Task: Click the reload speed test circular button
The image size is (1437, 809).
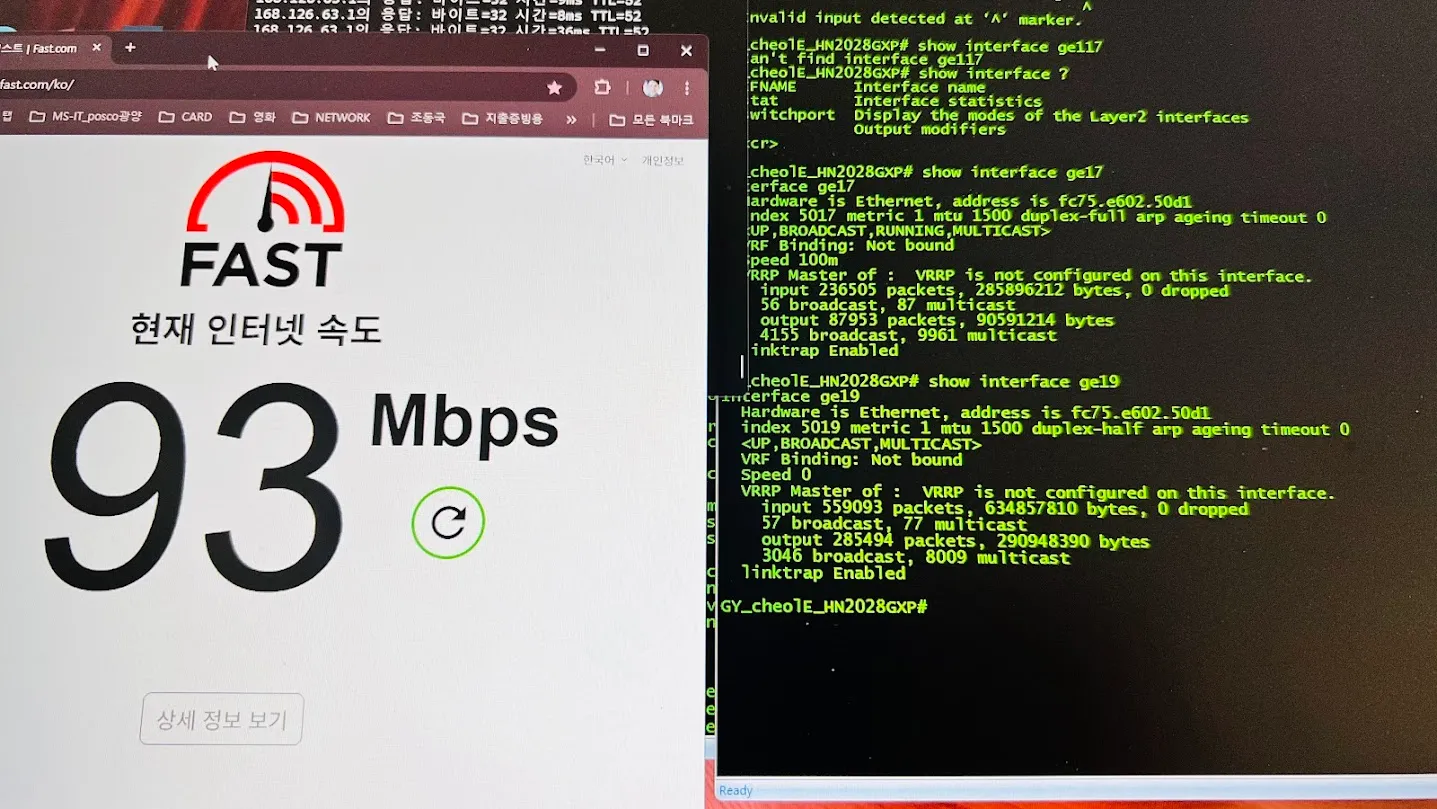Action: coord(448,522)
